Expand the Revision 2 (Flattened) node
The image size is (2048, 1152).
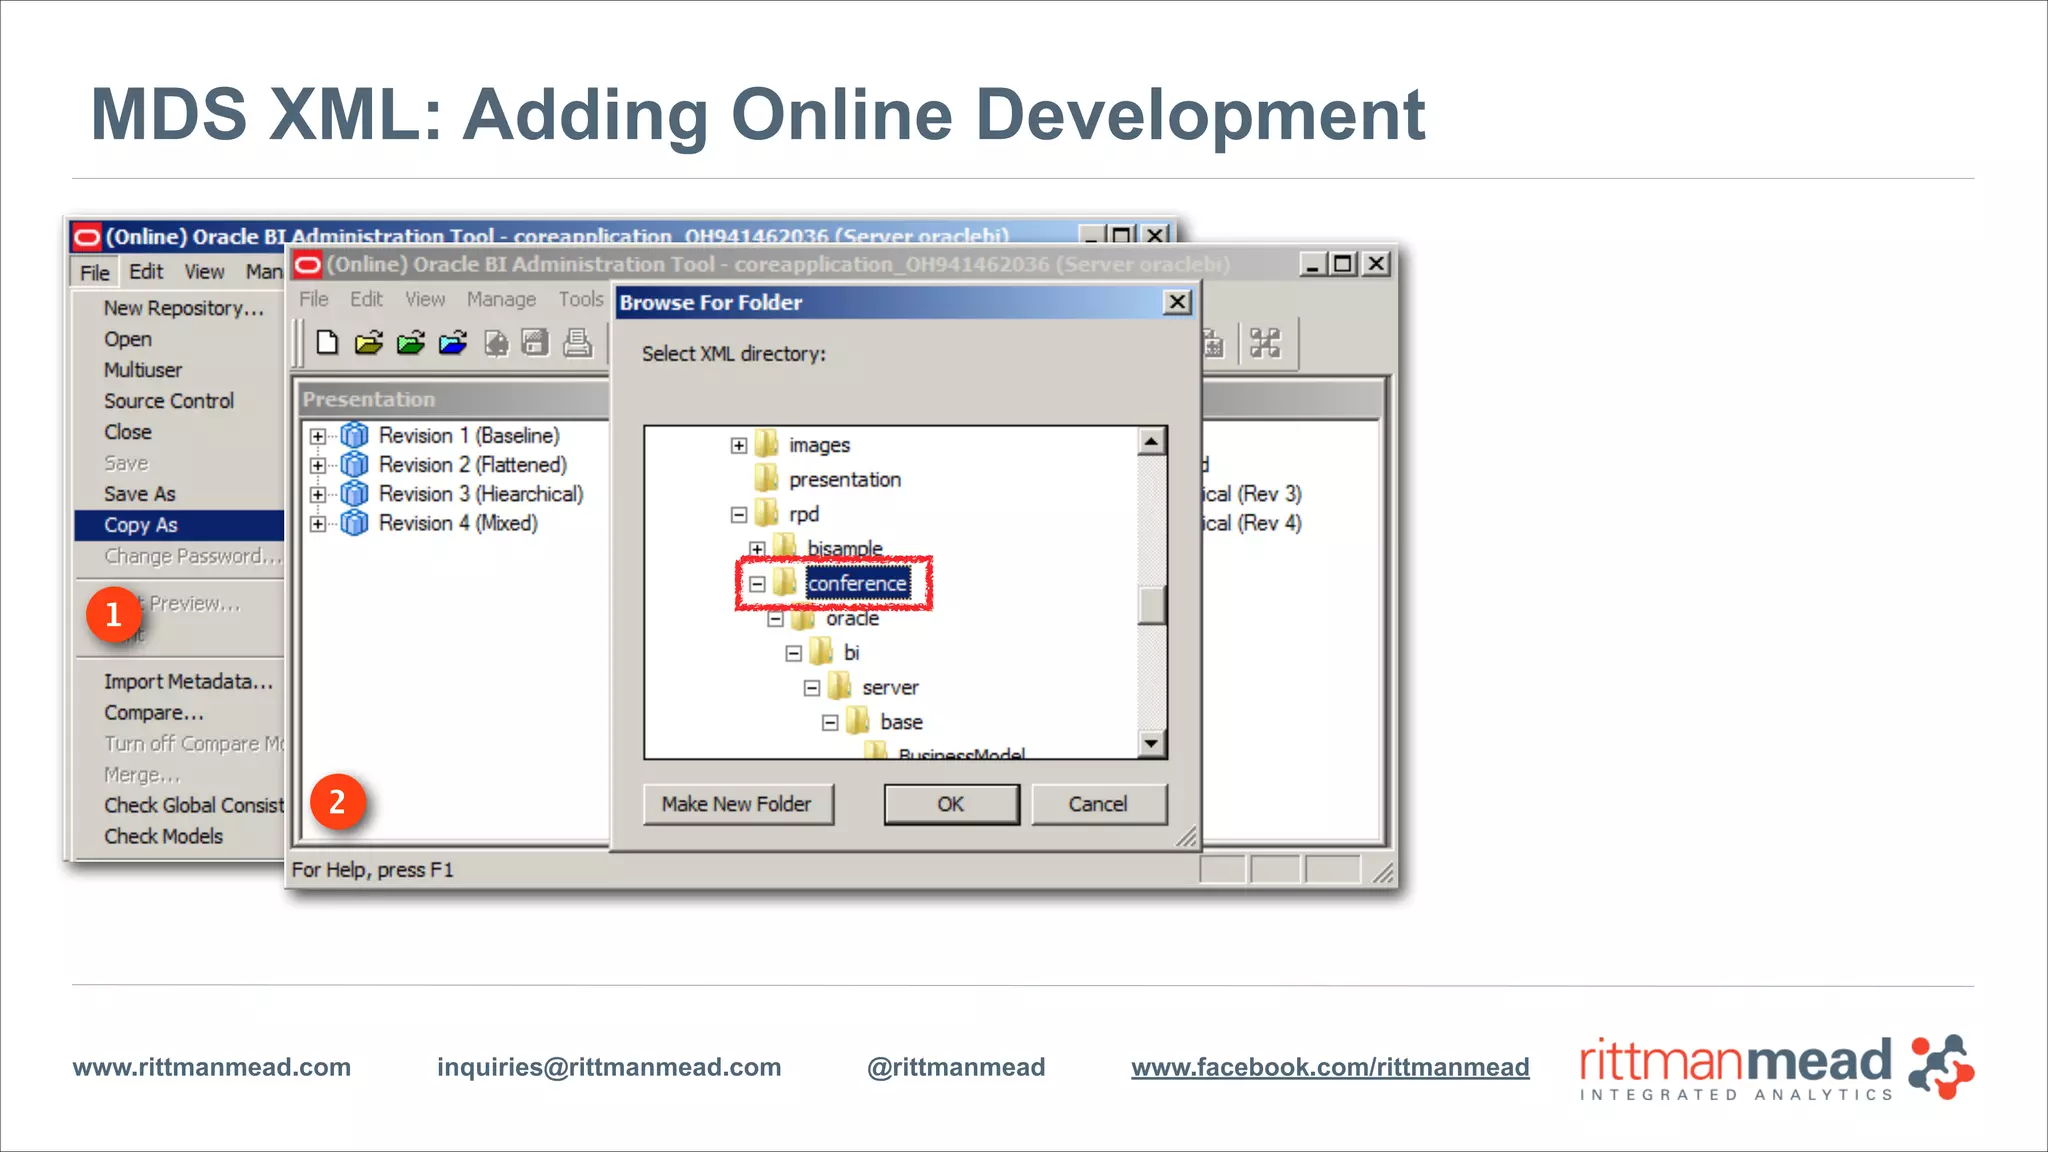tap(318, 465)
